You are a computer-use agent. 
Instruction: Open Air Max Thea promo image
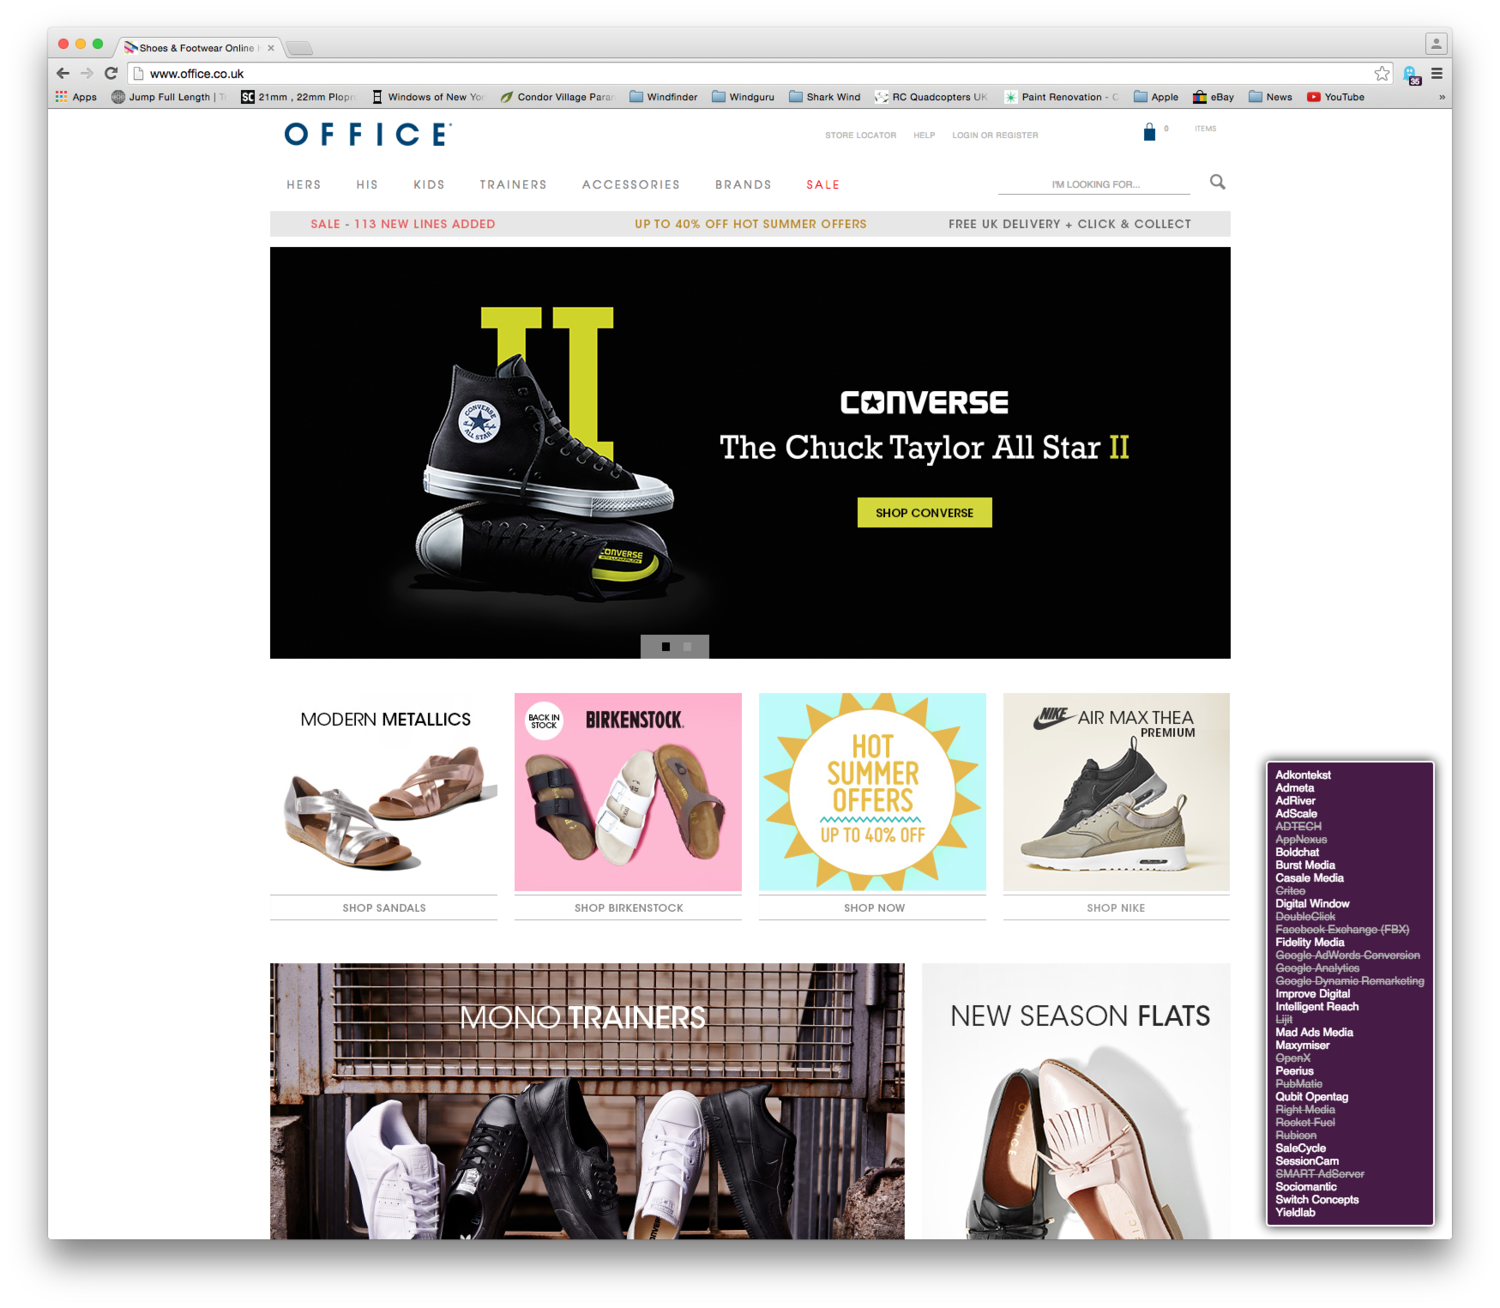click(1116, 792)
